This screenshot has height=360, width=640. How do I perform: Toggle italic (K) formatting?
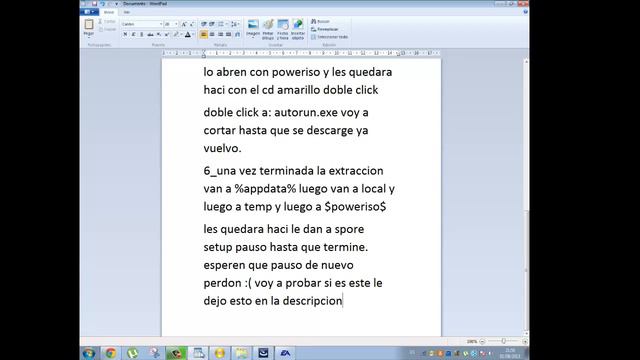pos(133,34)
